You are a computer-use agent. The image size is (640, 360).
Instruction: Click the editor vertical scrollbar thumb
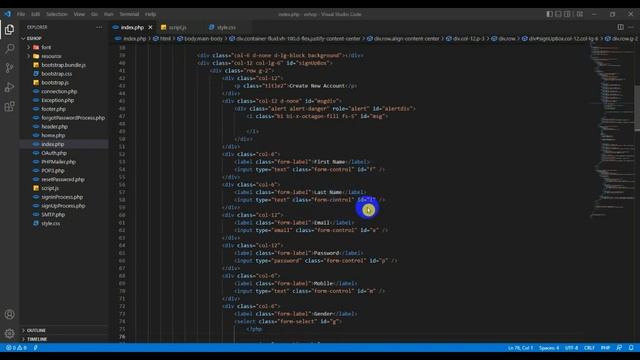637,108
